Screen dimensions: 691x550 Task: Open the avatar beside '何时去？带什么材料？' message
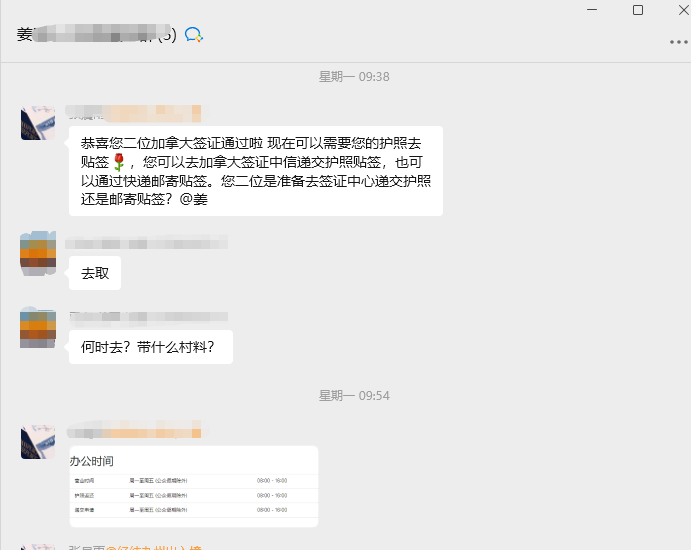pyautogui.click(x=38, y=327)
